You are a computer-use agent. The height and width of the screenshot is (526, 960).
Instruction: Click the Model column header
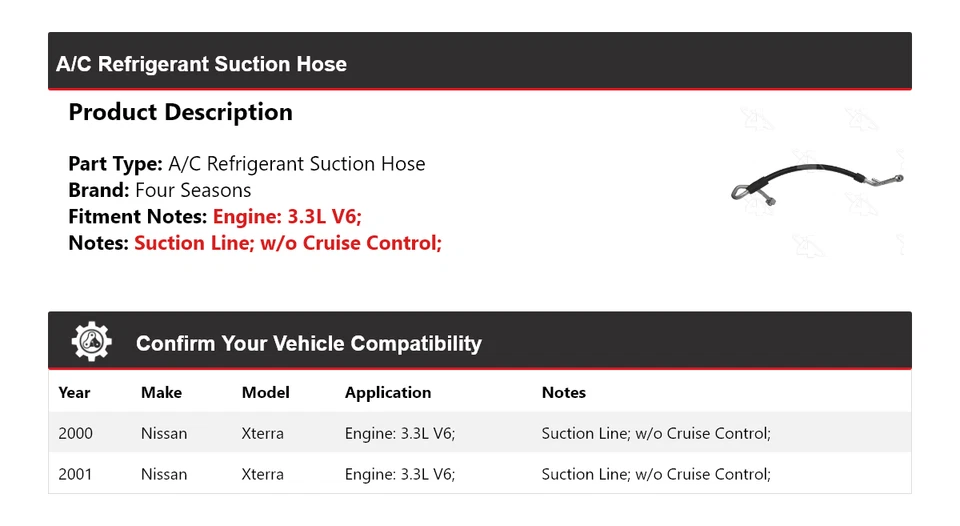(x=265, y=393)
